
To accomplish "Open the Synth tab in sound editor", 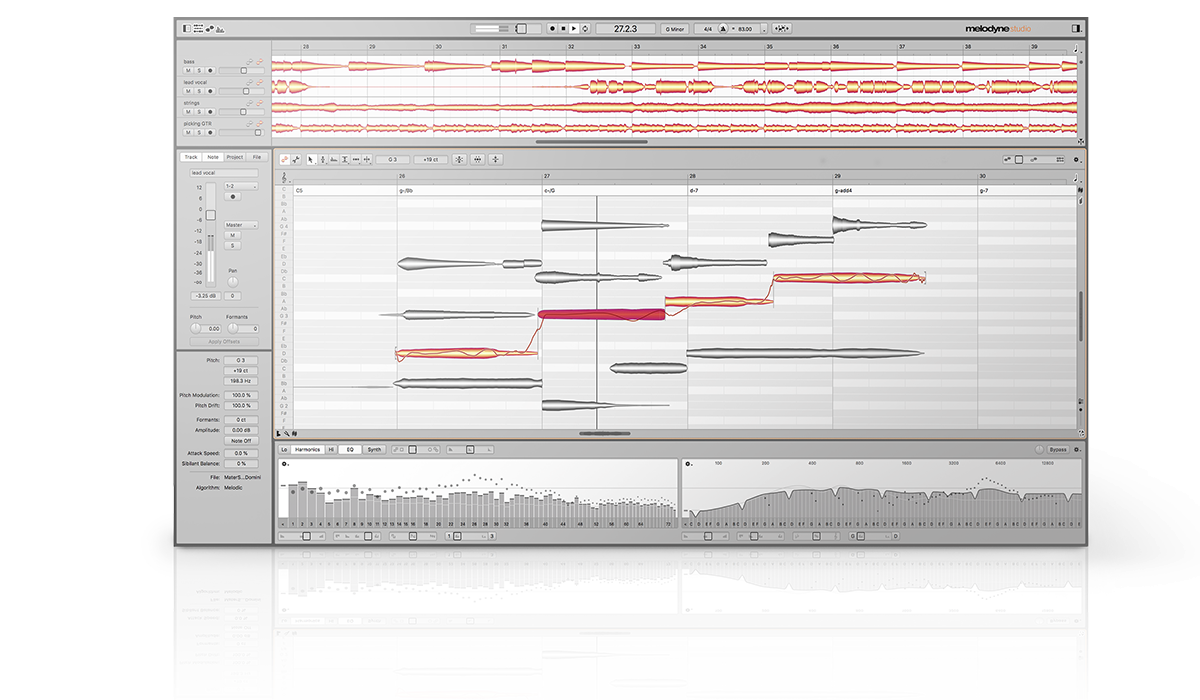I will tap(373, 450).
